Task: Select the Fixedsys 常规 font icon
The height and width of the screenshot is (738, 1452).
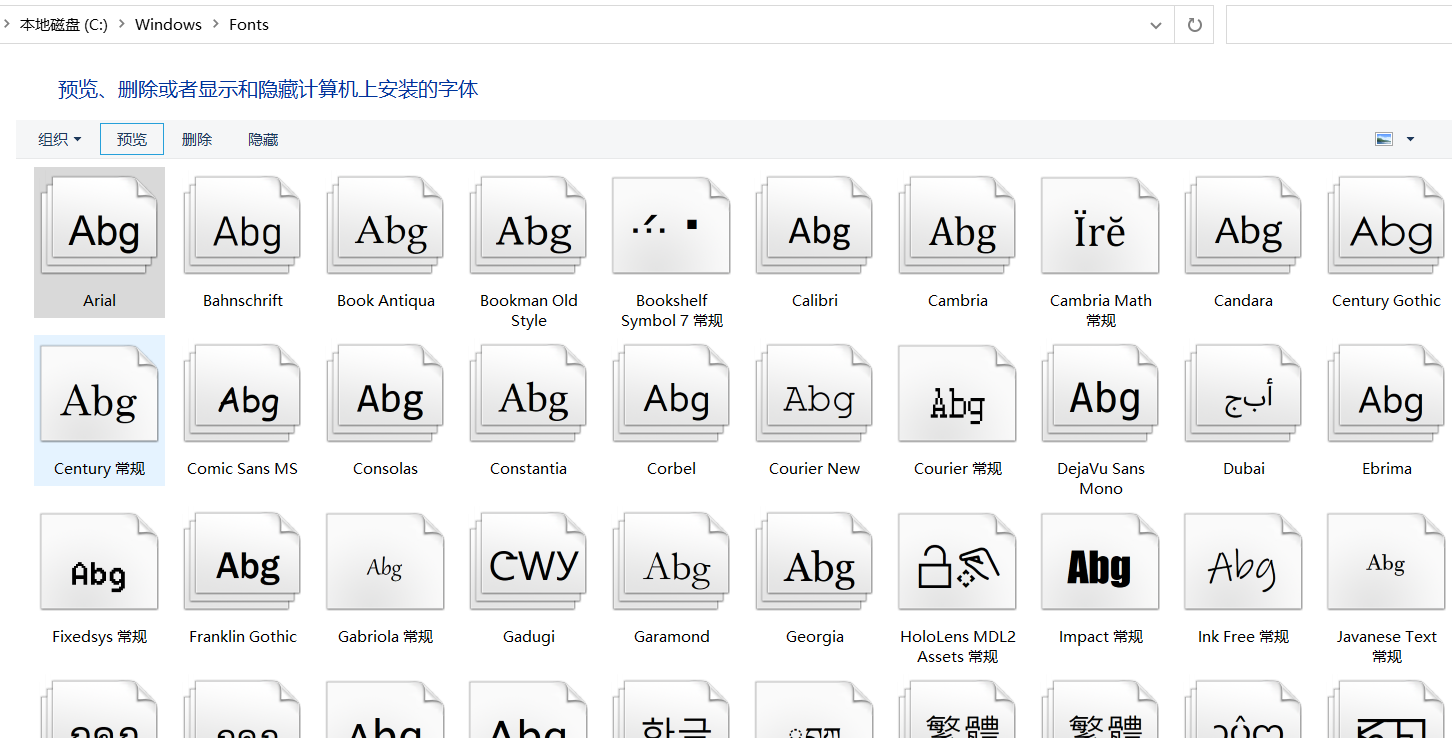Action: pos(99,562)
